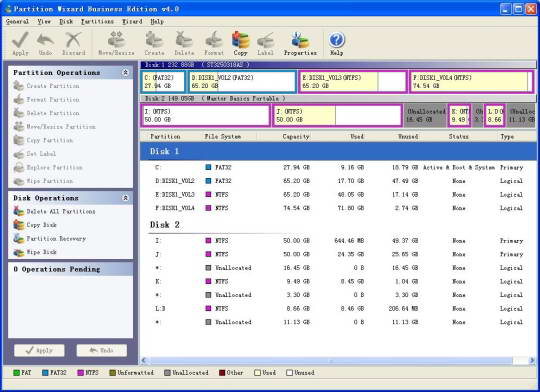Viewport: 540px width, 392px height.
Task: Click the Apply toolbar checkmark icon
Action: [20, 40]
